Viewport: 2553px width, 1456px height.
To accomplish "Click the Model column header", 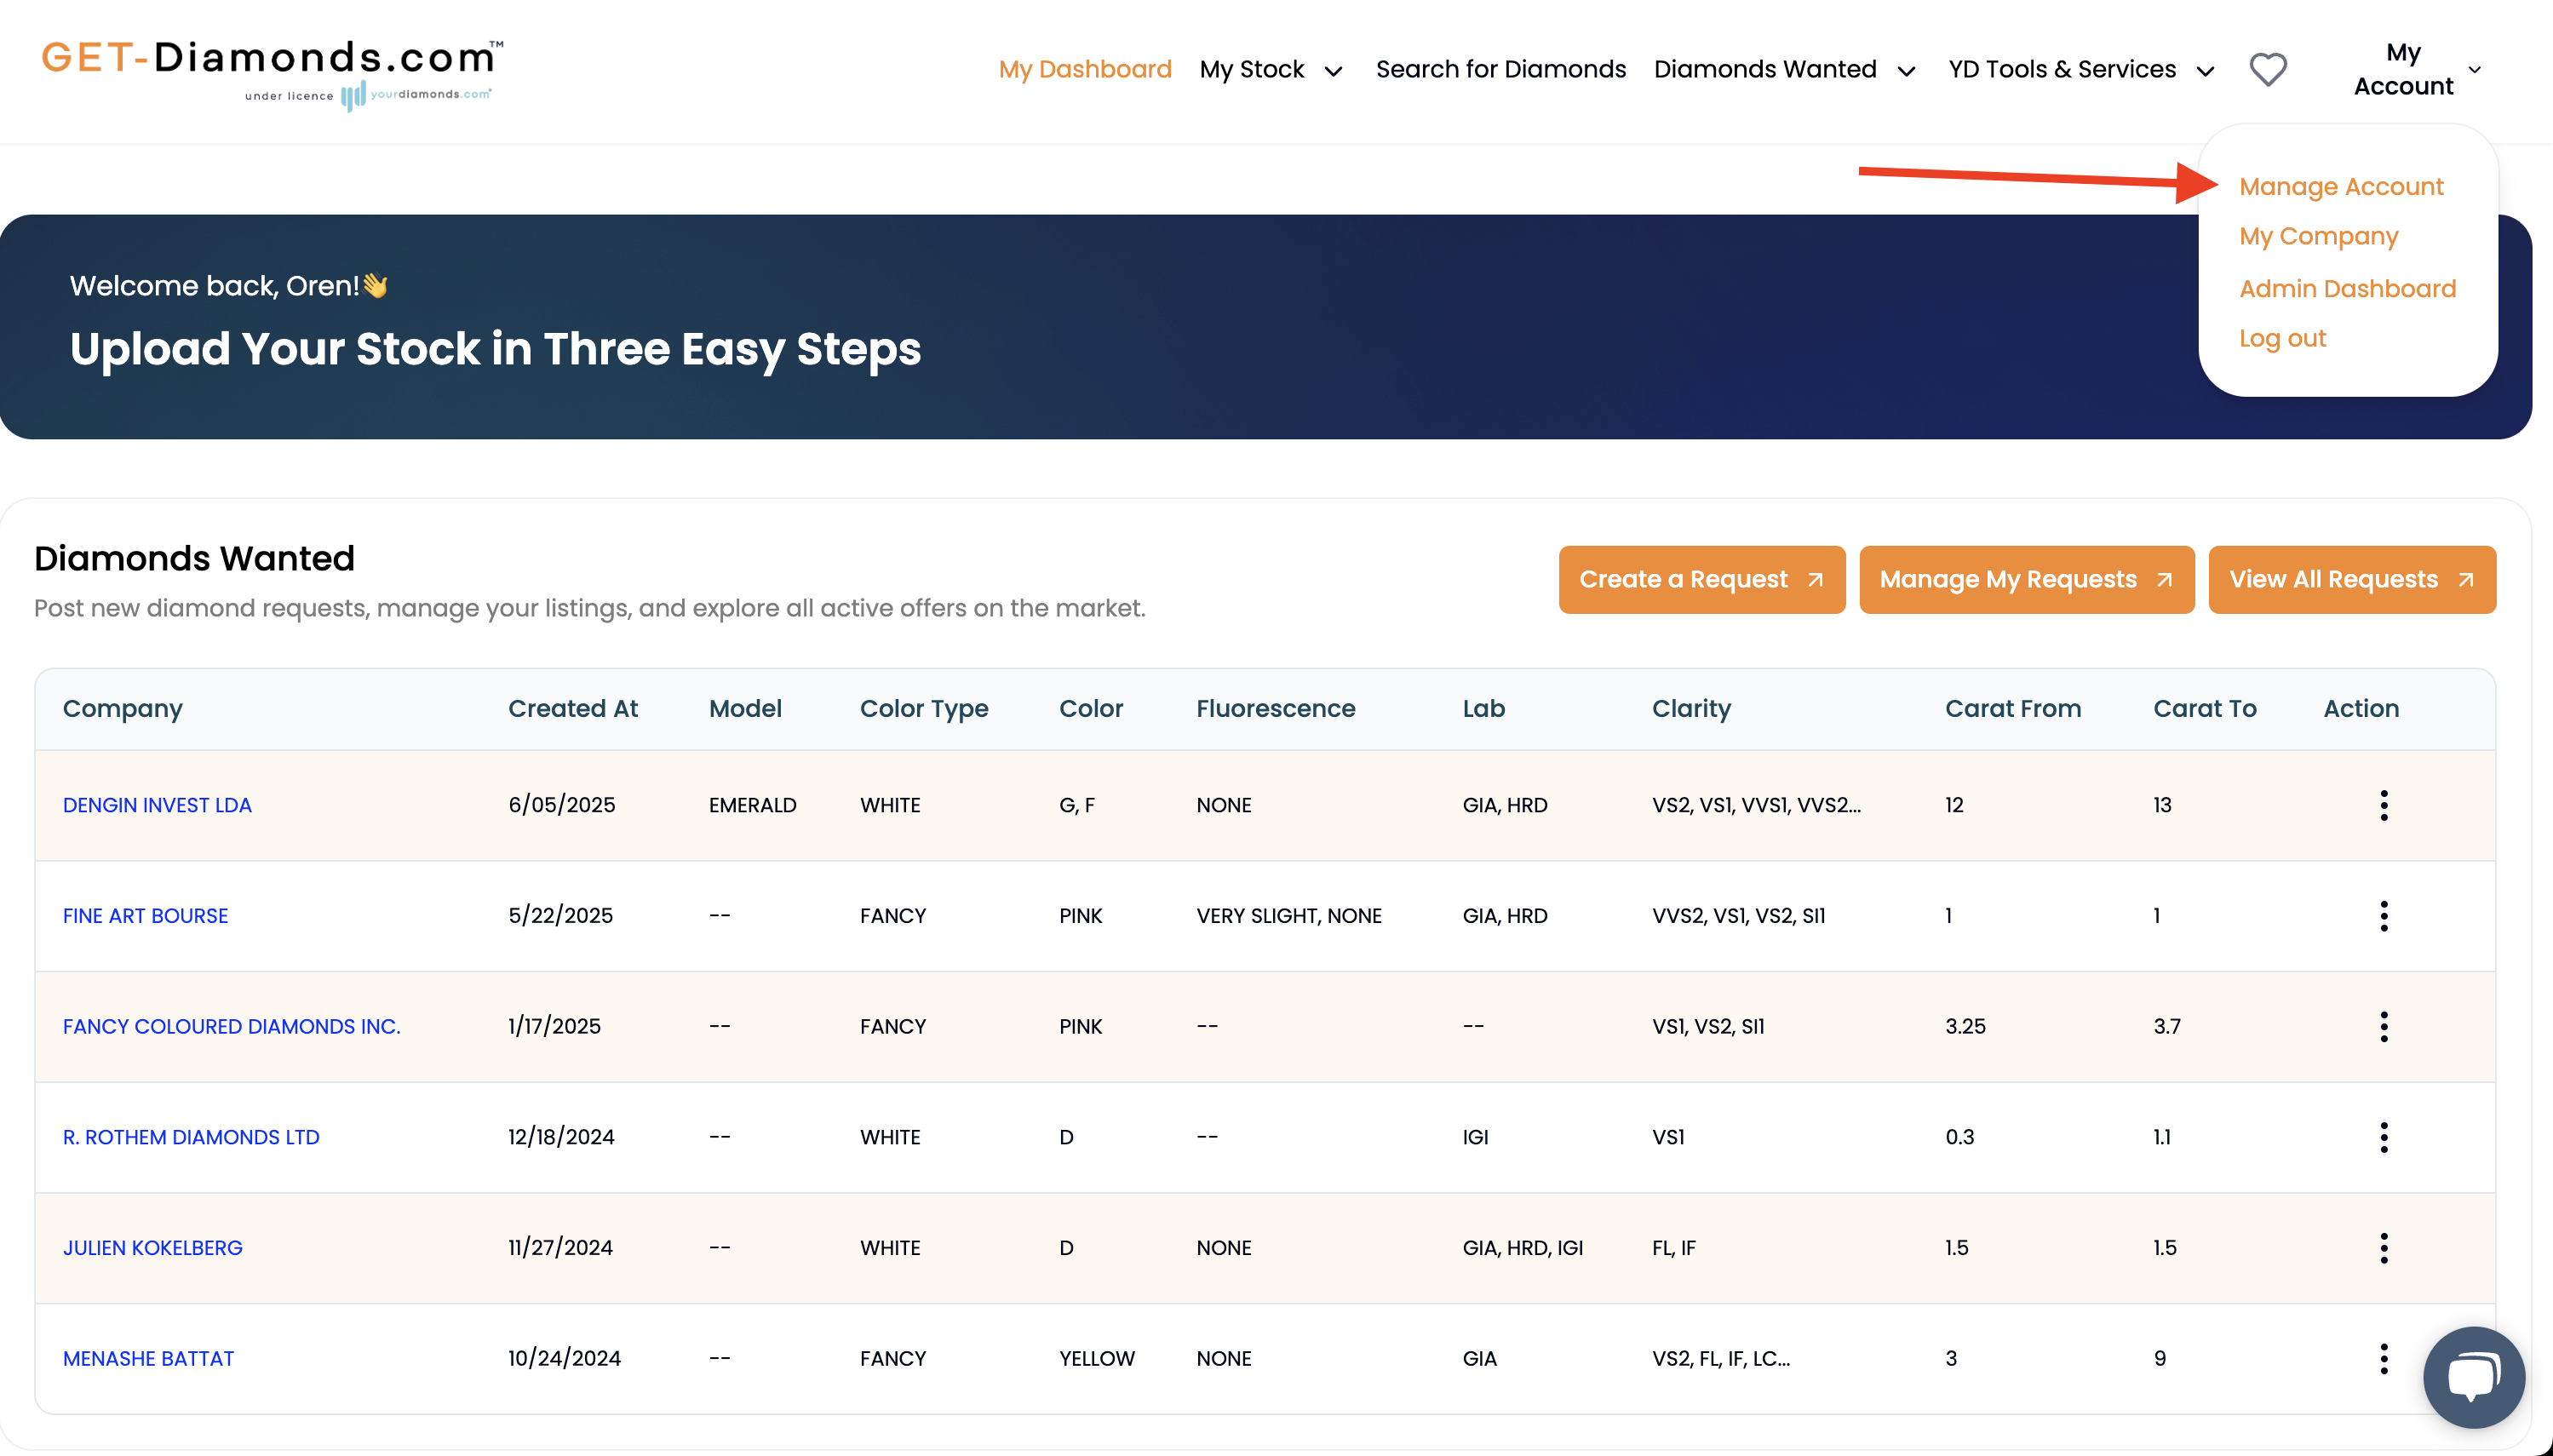I will 745,709.
